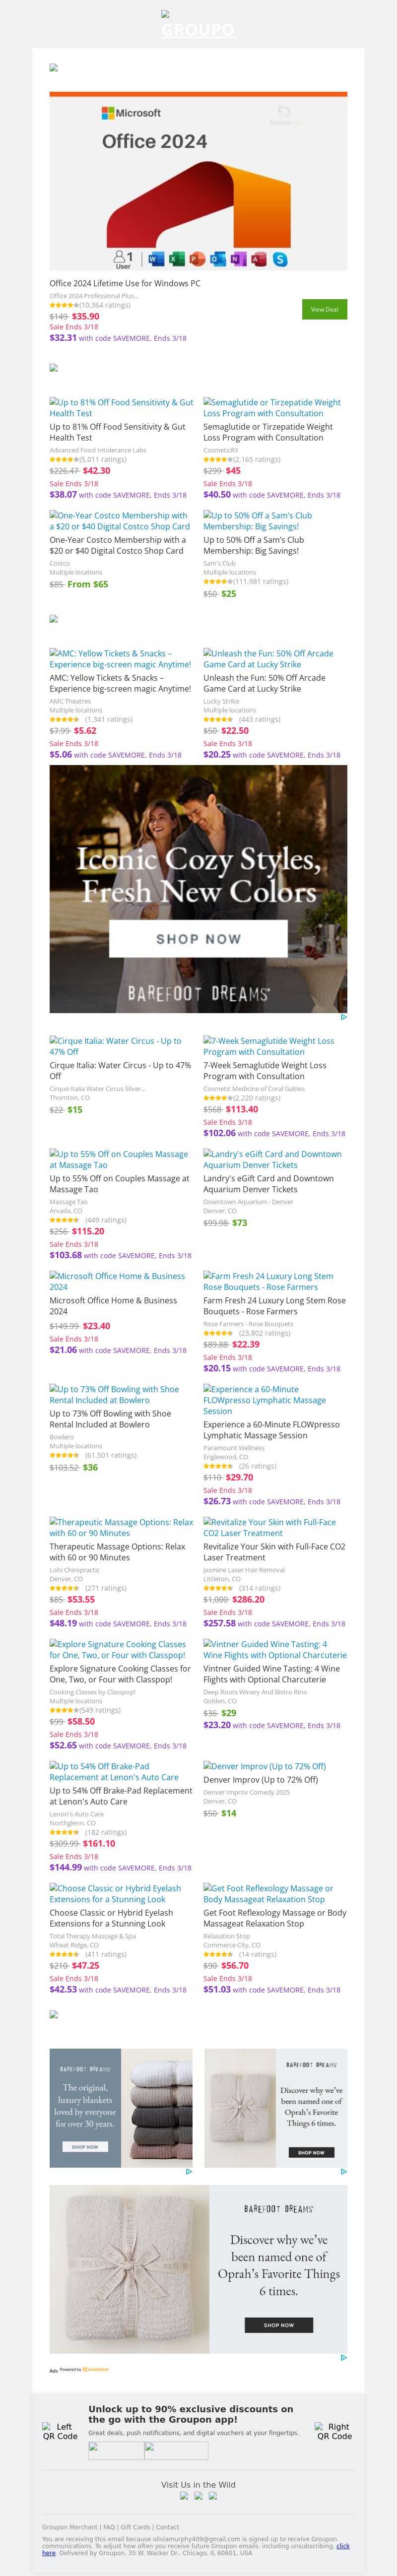This screenshot has width=397, height=2576.
Task: Open Semaglutide or Tirzepatide Weight Loss Program link
Action: click(272, 407)
